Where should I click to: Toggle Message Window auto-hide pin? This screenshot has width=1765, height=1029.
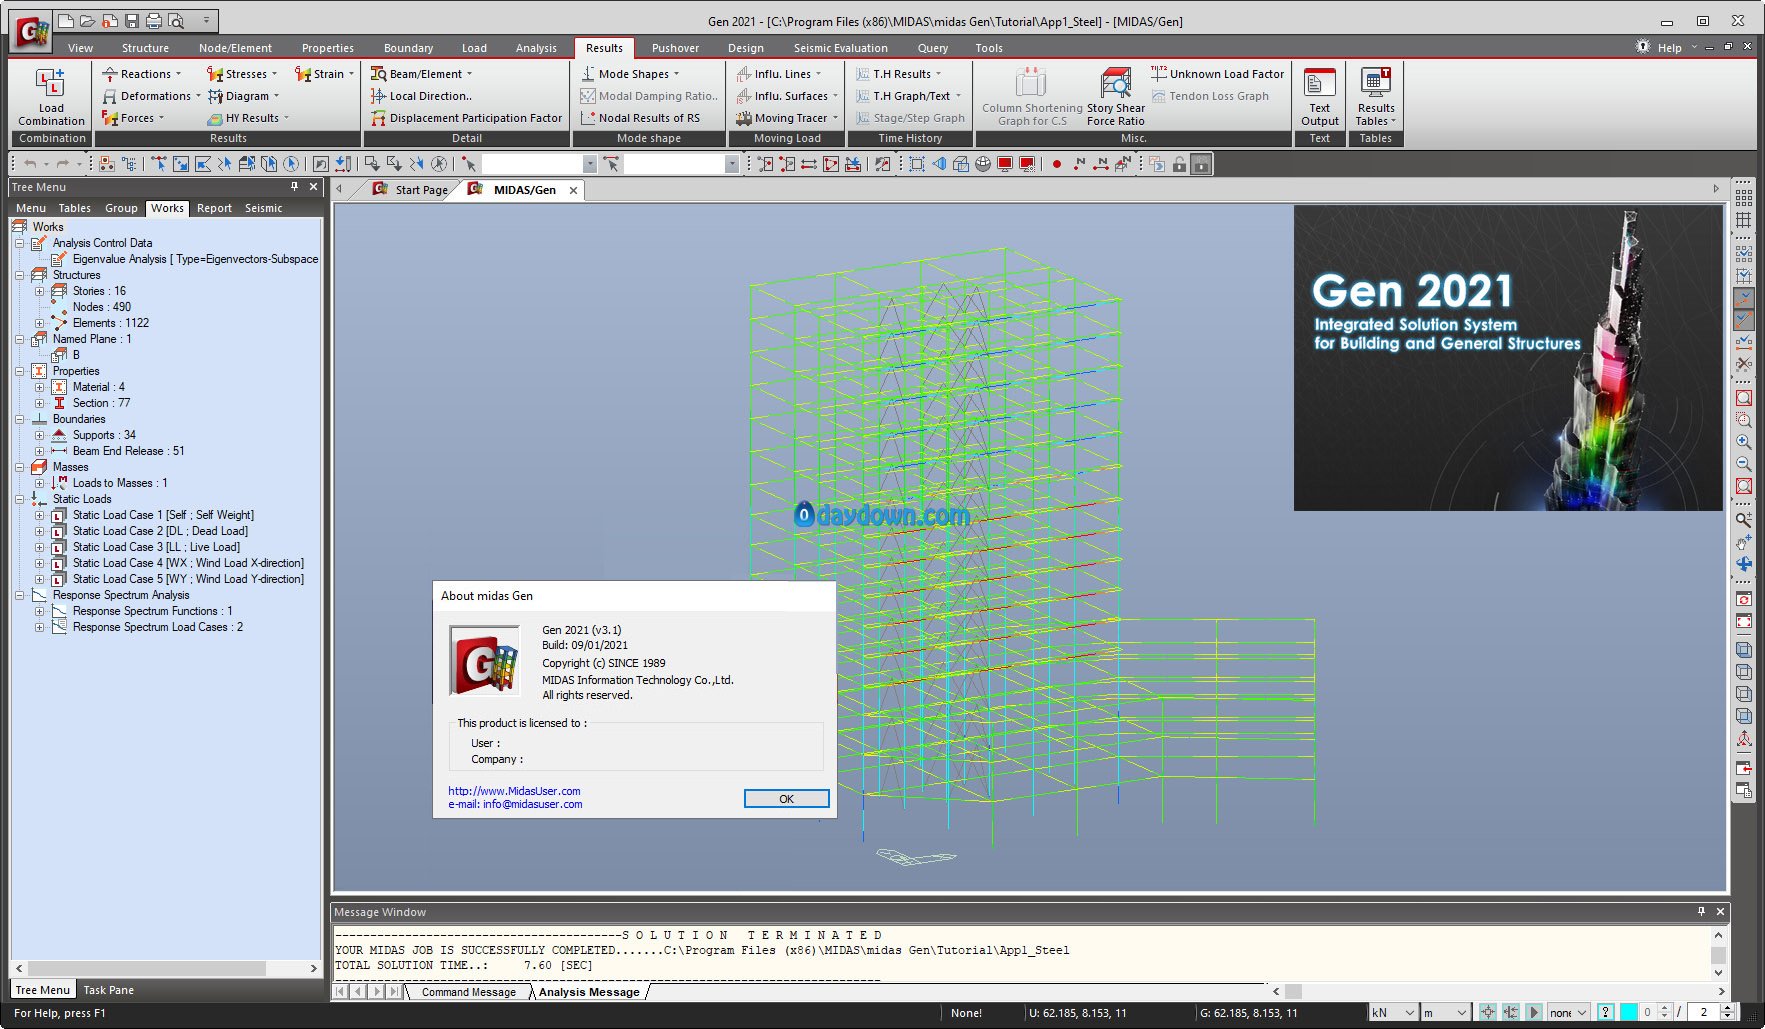[x=1701, y=911]
